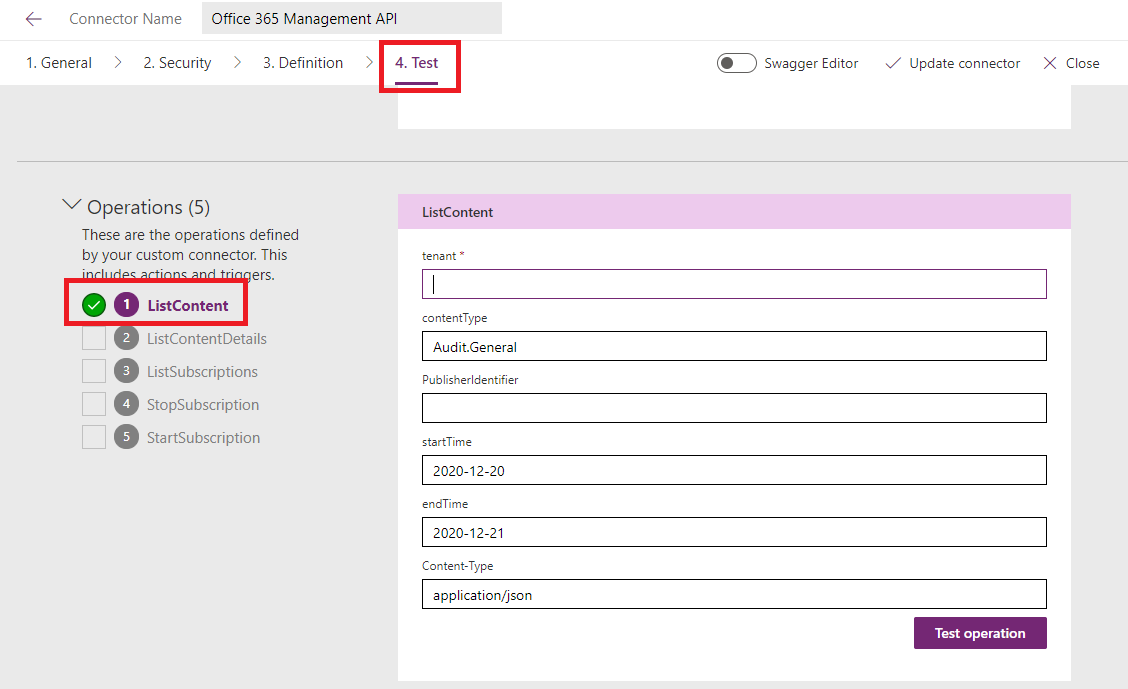This screenshot has width=1128, height=689.
Task: Check the checkbox next to ListContentDetails
Action: 92,339
